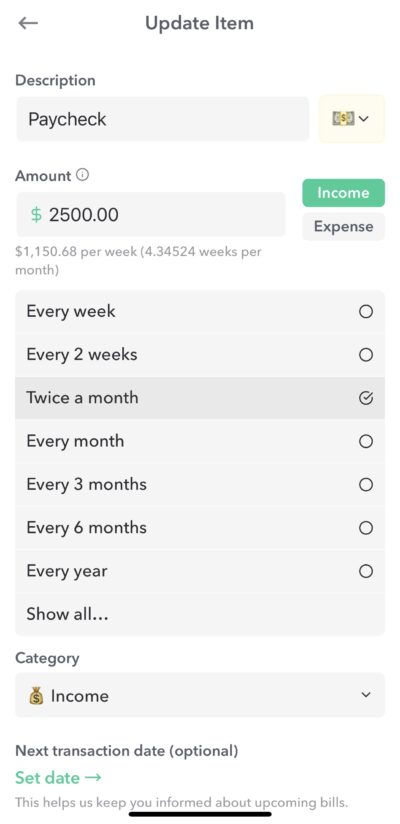Viewport: 400px width, 824px height.
Task: Tap the Twice a month row
Action: pyautogui.click(x=200, y=398)
